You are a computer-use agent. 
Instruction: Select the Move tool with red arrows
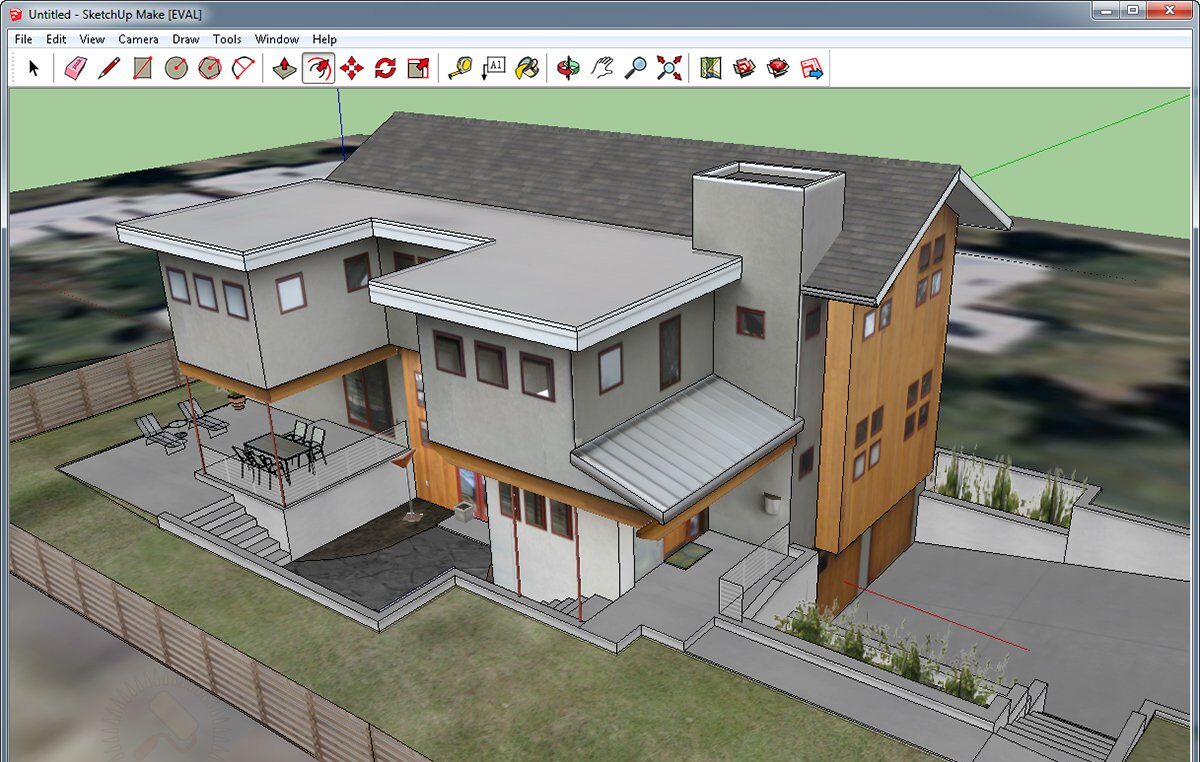pyautogui.click(x=352, y=68)
